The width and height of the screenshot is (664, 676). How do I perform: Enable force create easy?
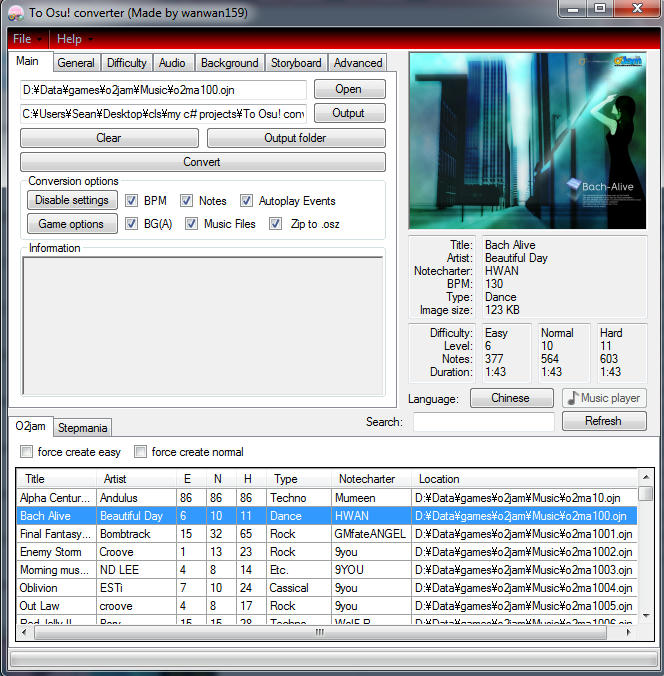coord(26,452)
